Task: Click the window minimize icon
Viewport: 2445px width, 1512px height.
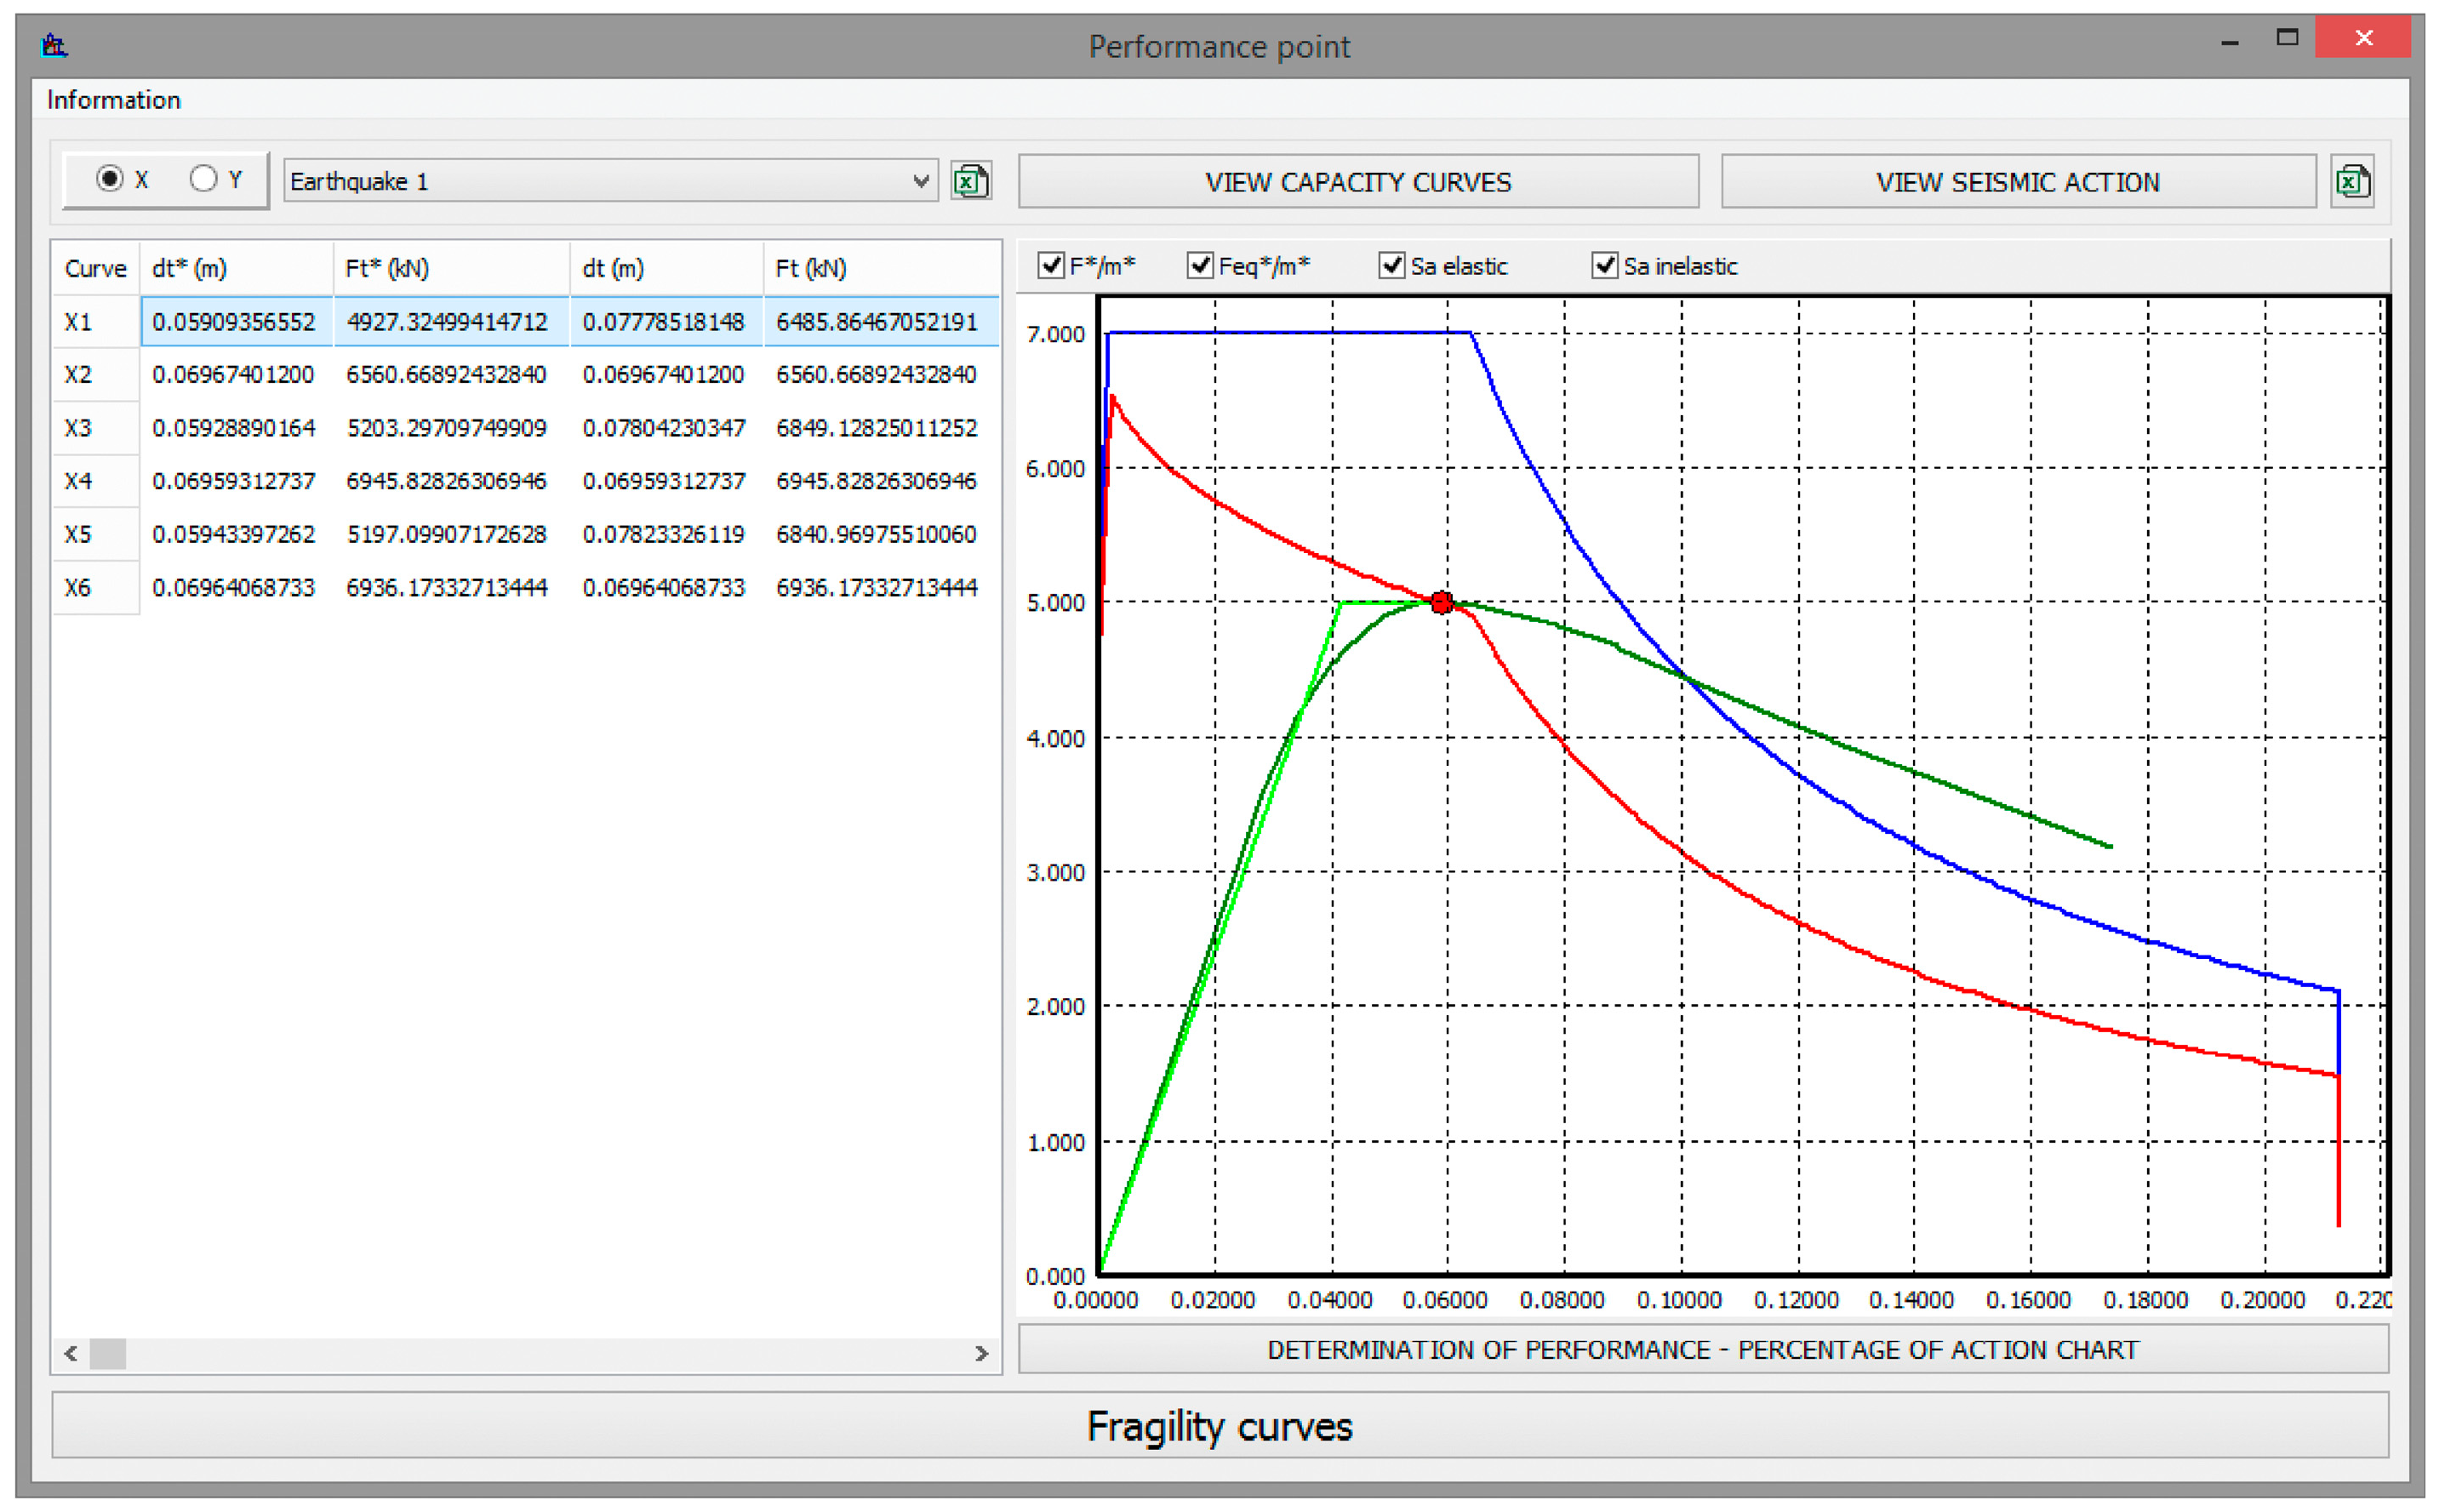Action: pyautogui.click(x=2230, y=42)
